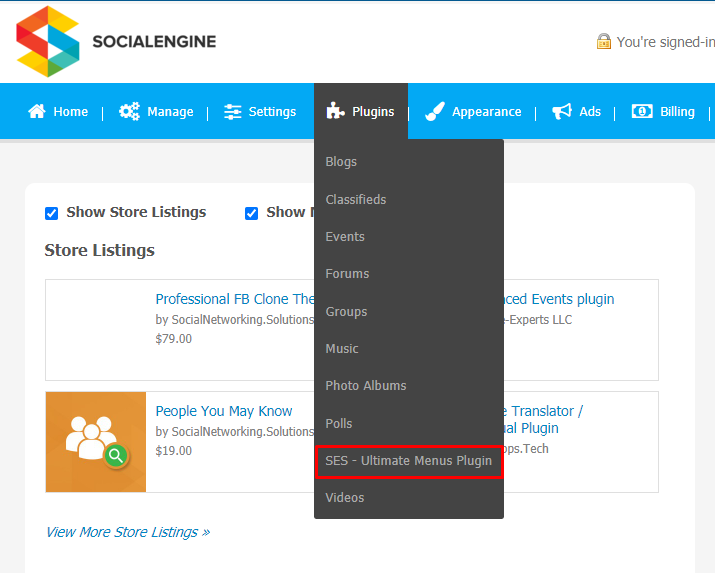Image resolution: width=715 pixels, height=573 pixels.
Task: Select Groups in the Plugins dropdown
Action: 346,312
